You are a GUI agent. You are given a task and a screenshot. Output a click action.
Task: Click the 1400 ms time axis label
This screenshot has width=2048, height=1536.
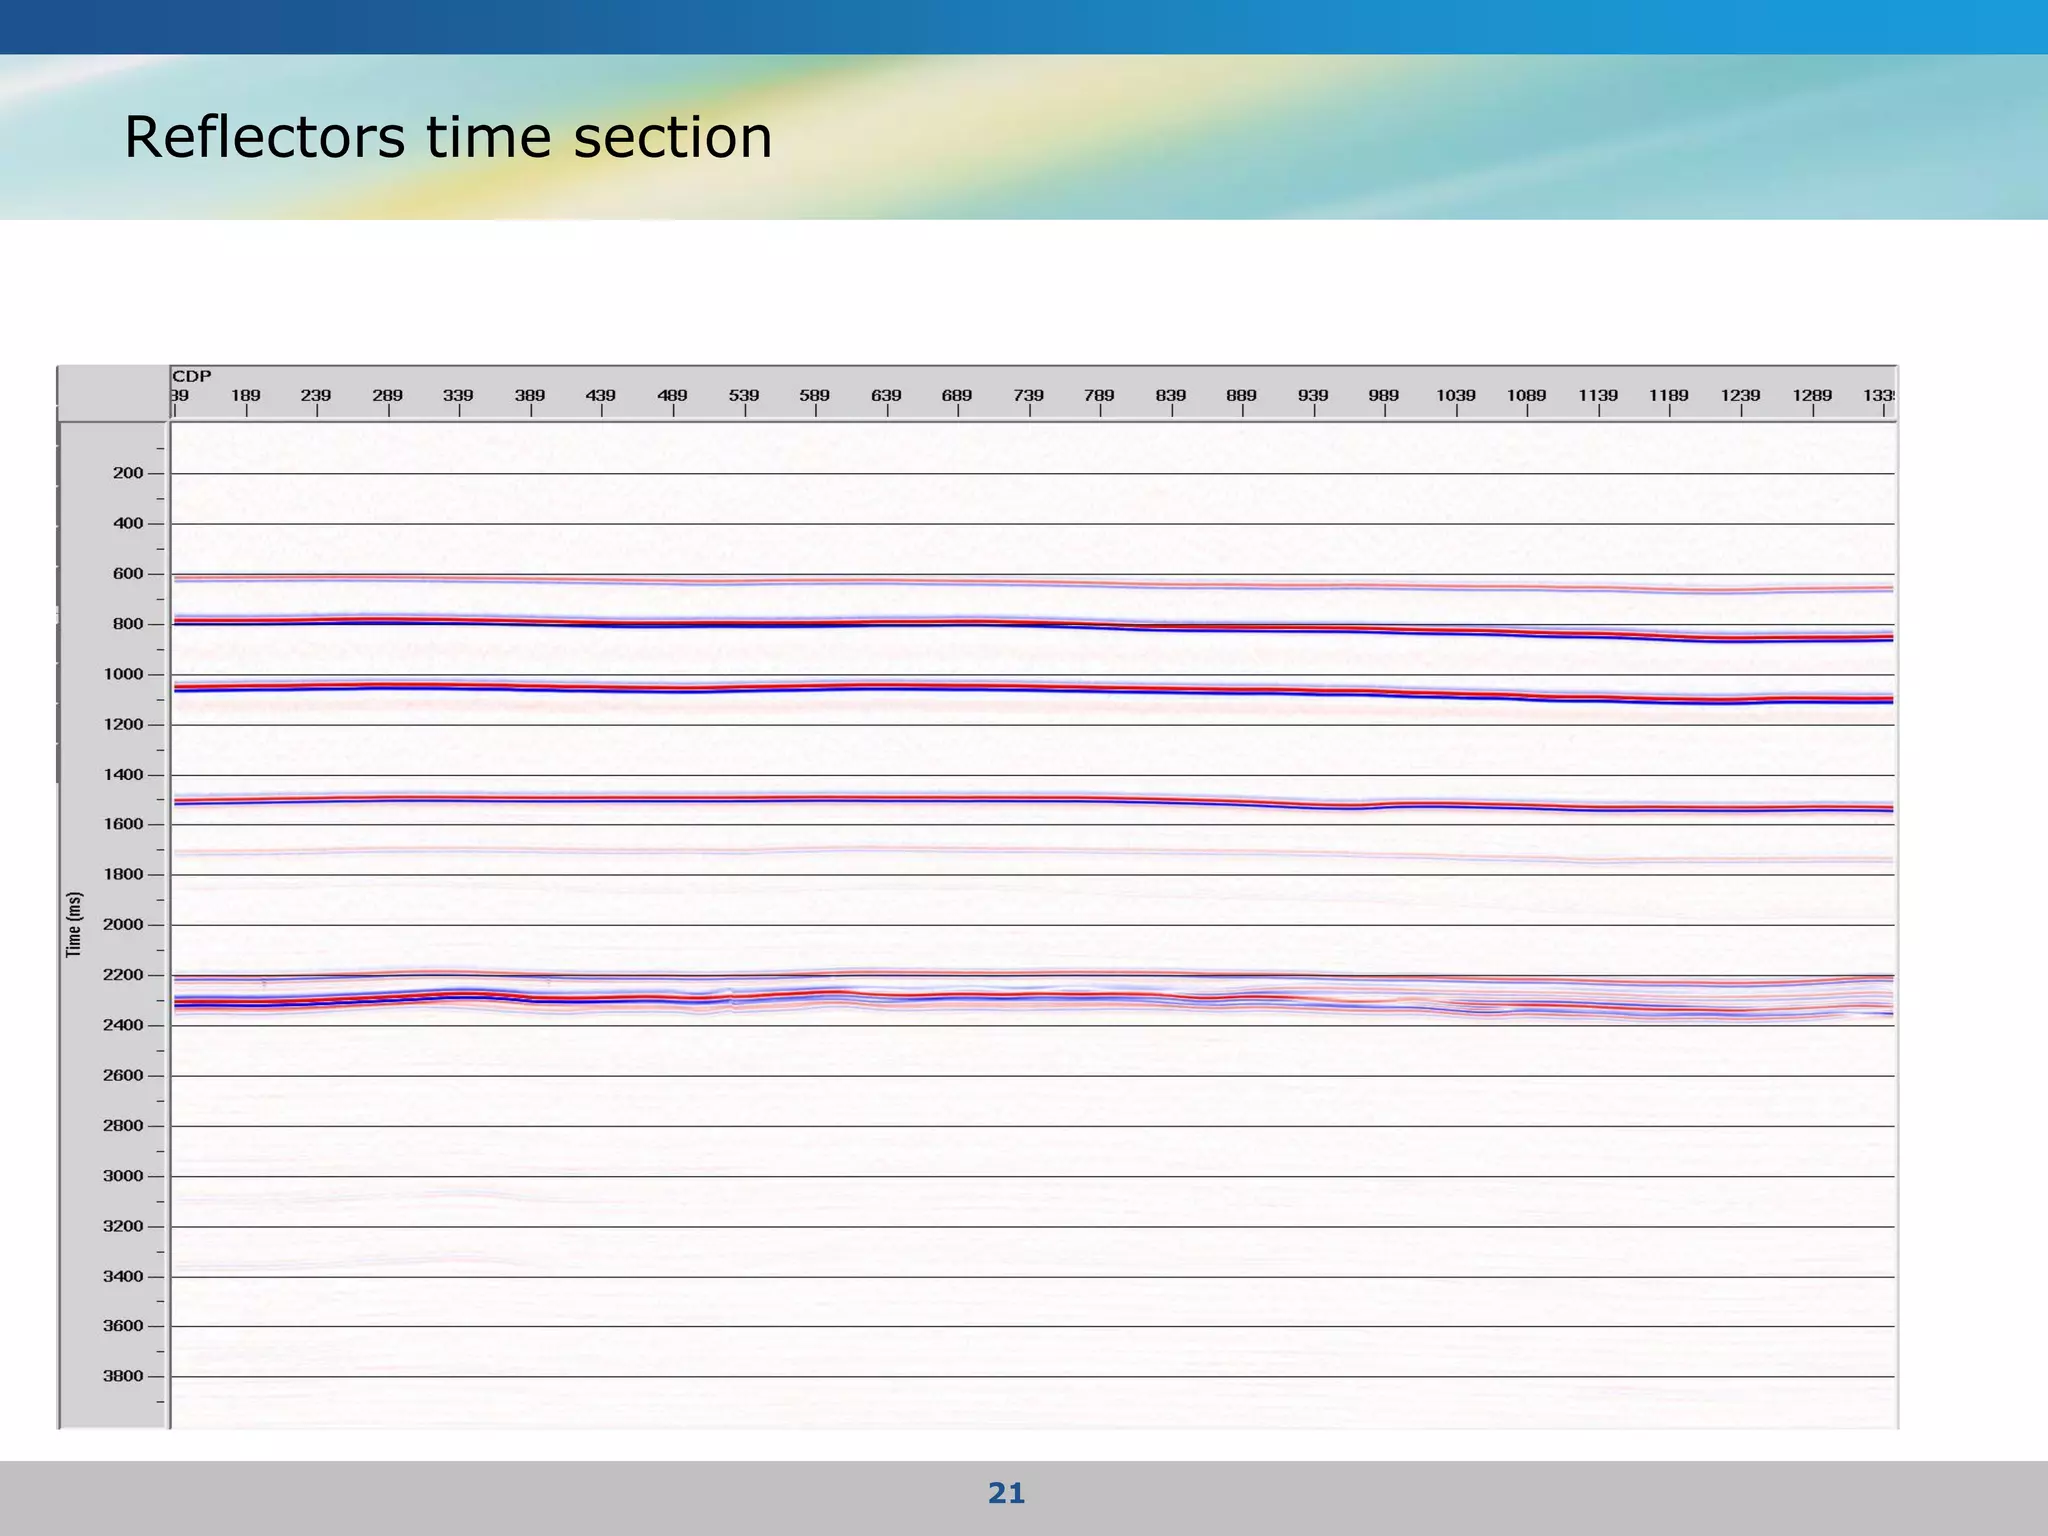[x=124, y=775]
